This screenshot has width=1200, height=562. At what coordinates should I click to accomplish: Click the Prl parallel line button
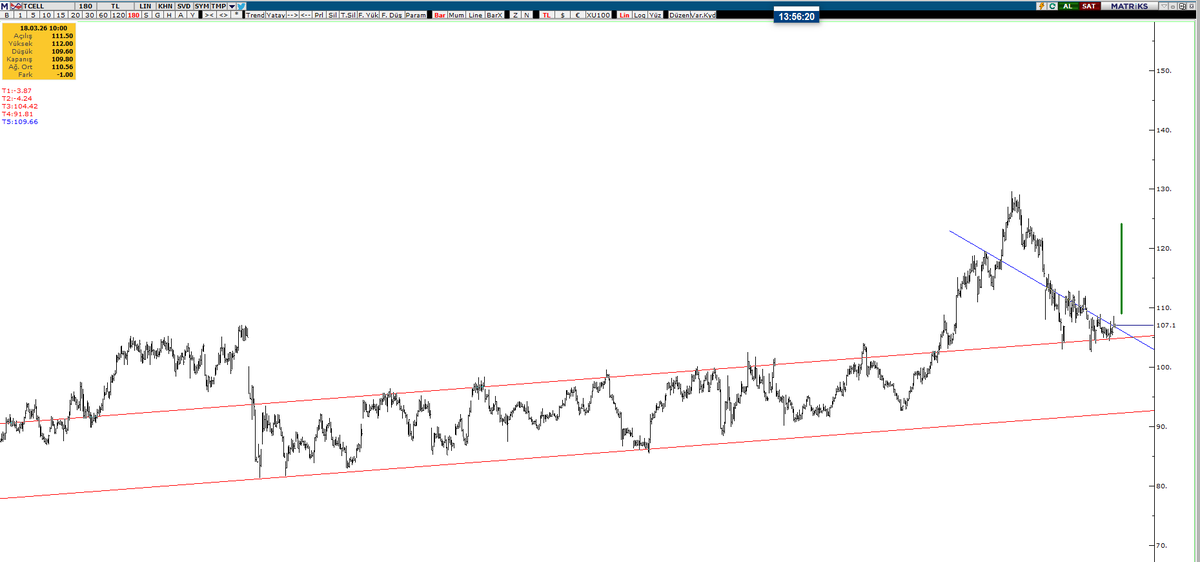(319, 16)
